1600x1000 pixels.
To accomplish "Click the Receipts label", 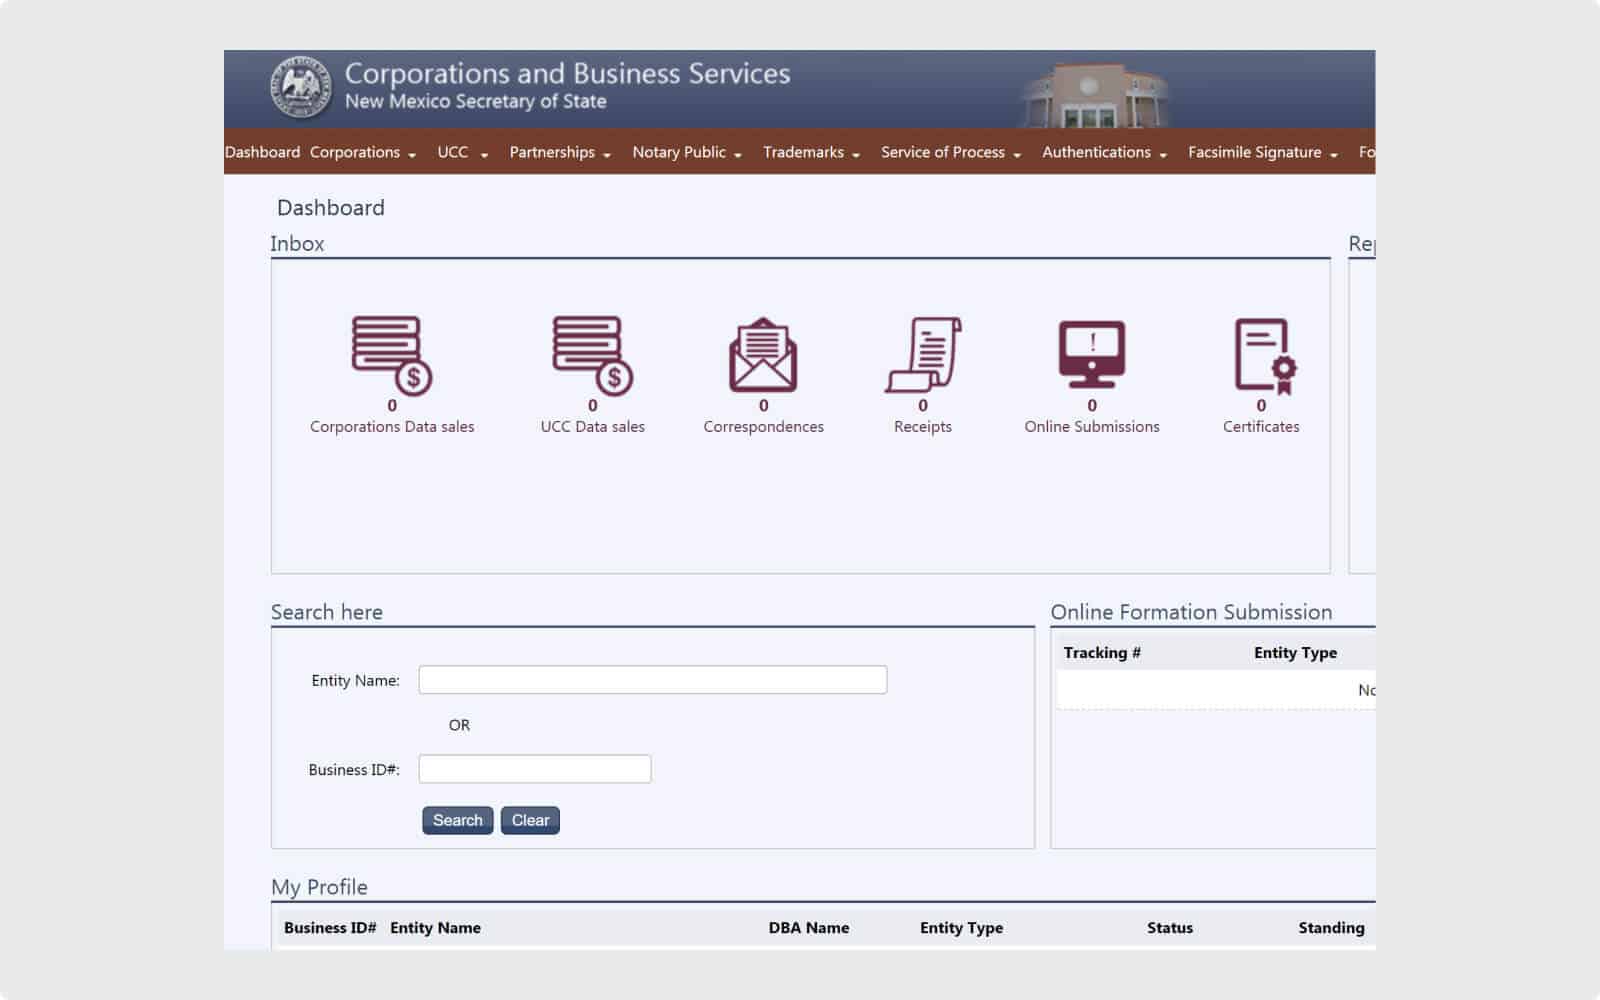I will [x=923, y=426].
